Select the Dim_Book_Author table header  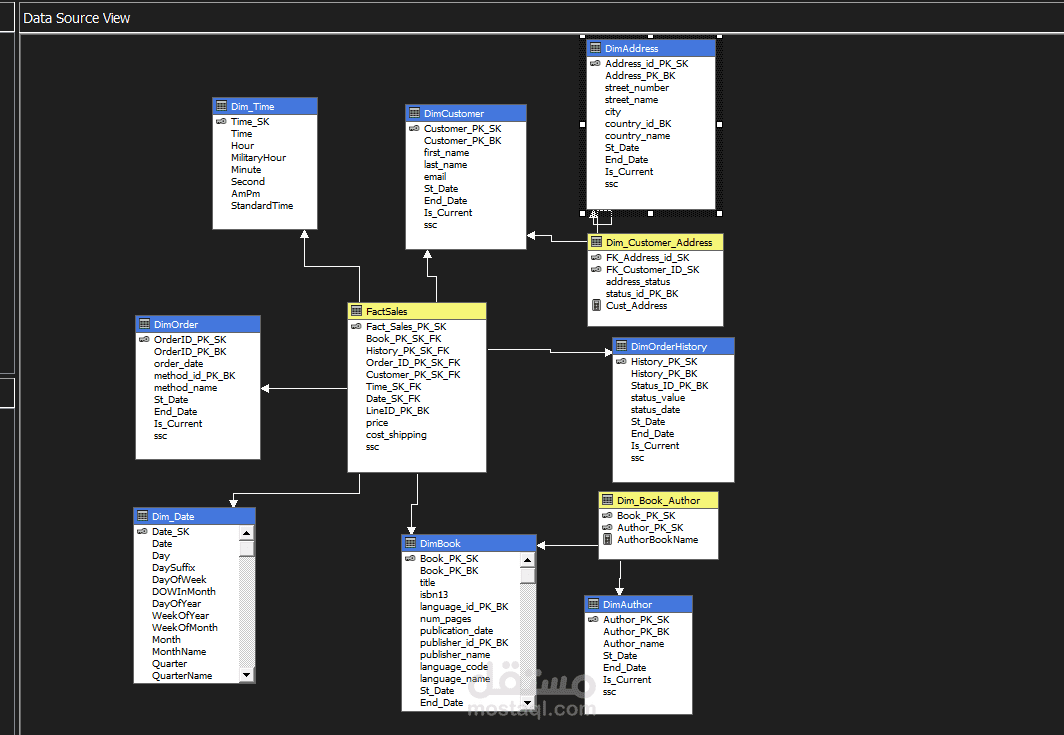coord(658,500)
